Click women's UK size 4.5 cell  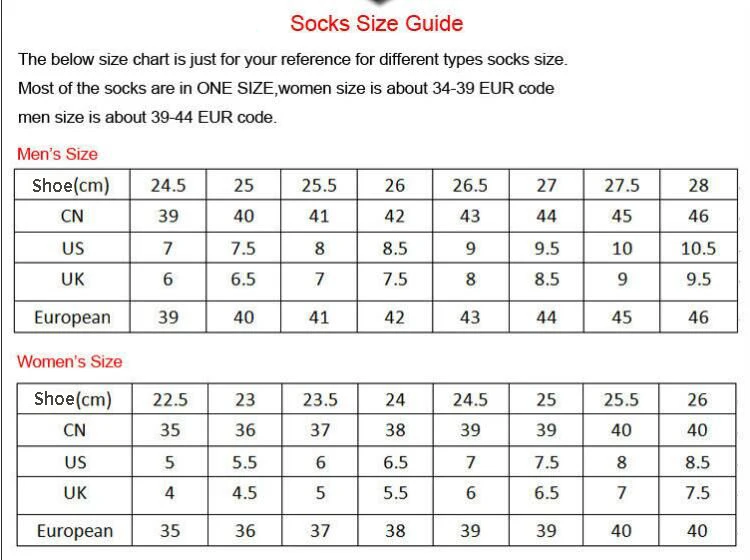click(x=245, y=493)
